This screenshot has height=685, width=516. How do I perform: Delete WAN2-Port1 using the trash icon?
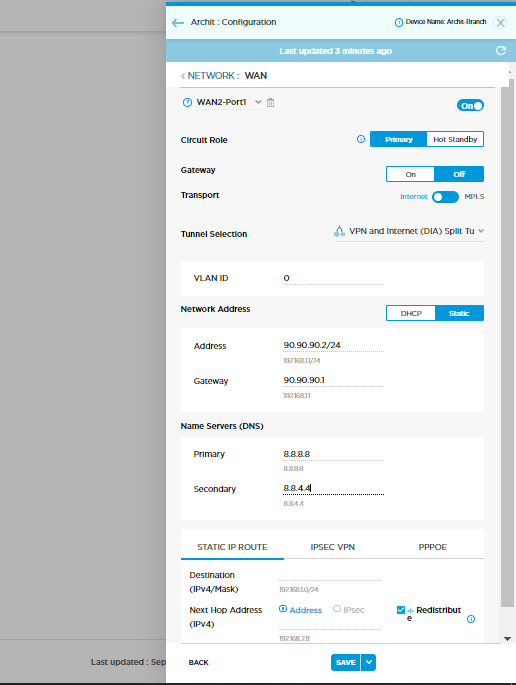point(270,103)
